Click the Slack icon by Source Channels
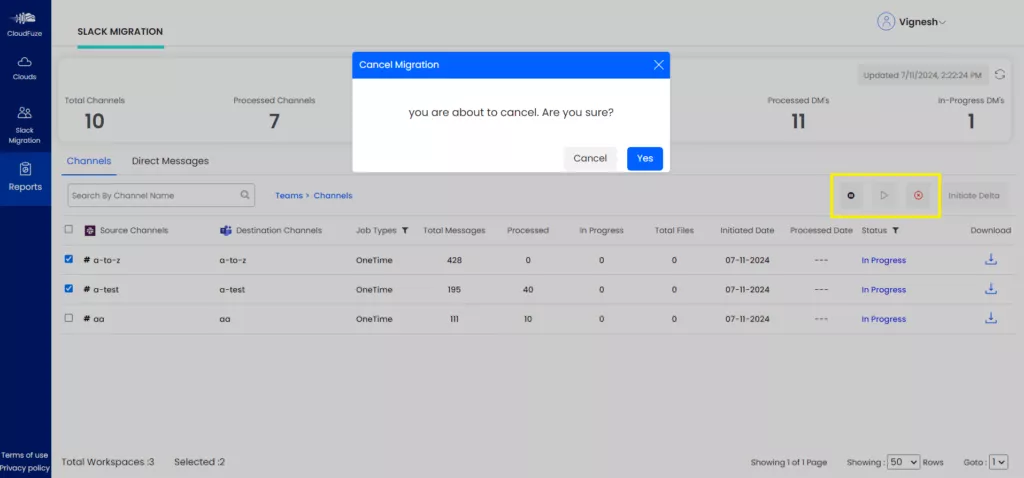This screenshot has width=1024, height=478. coord(90,231)
